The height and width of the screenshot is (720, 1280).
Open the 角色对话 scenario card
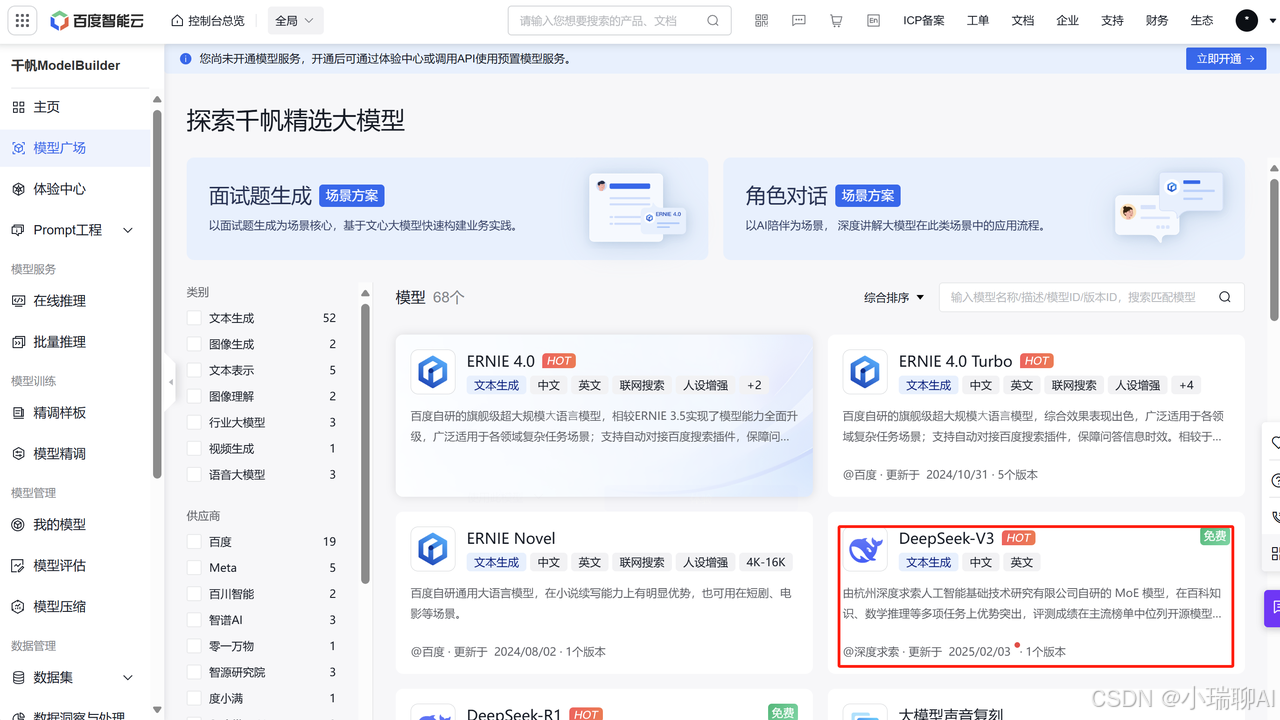[x=984, y=209]
